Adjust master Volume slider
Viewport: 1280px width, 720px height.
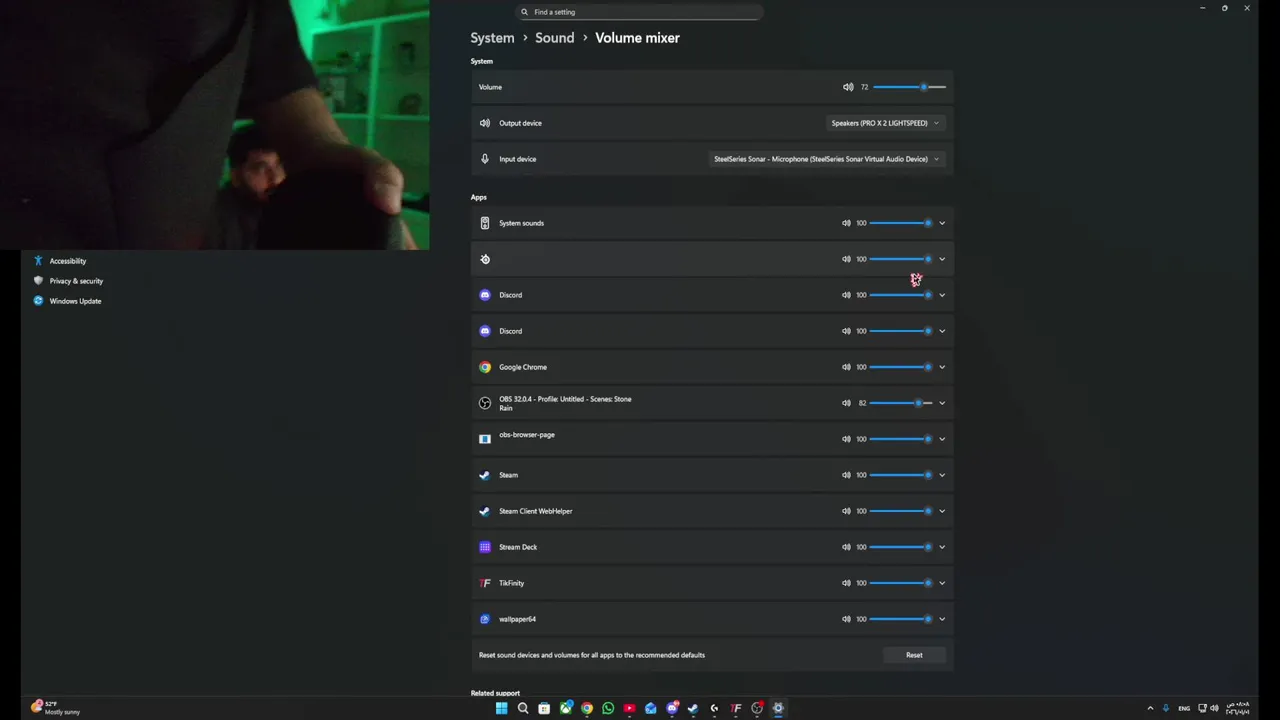[909, 87]
